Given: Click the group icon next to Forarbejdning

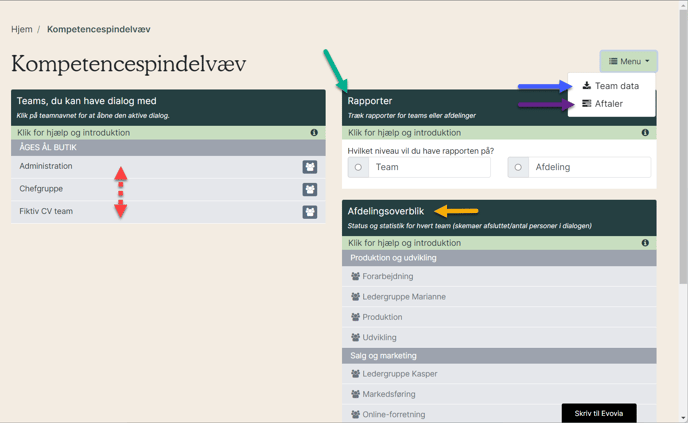Looking at the screenshot, I should tap(355, 277).
